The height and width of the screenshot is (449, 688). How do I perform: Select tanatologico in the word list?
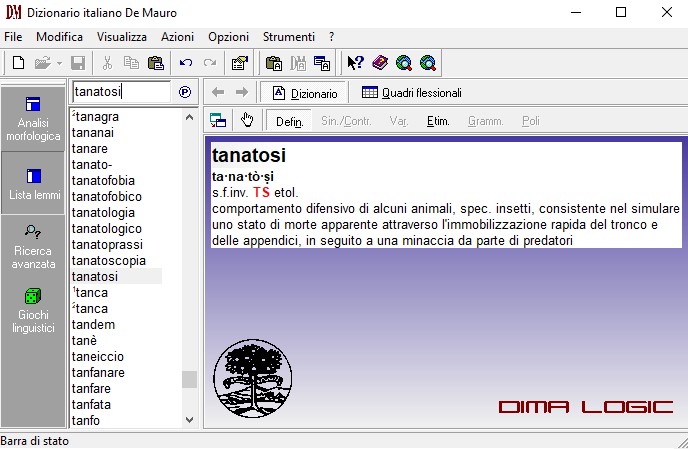(107, 229)
